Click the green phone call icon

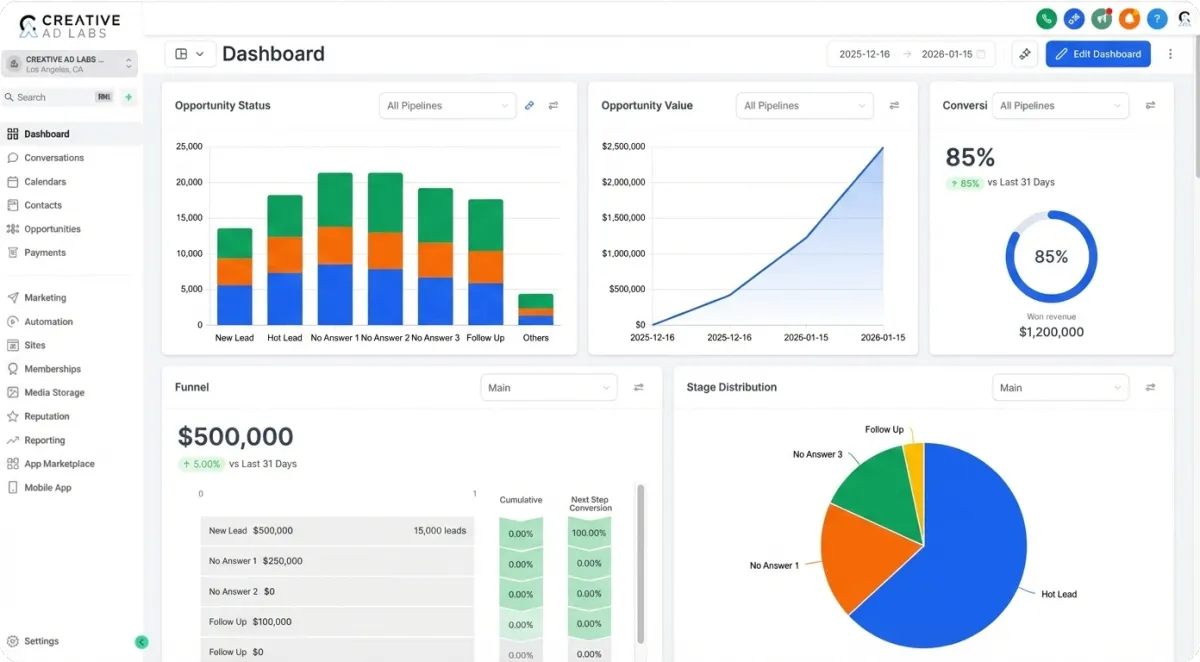(x=1047, y=18)
